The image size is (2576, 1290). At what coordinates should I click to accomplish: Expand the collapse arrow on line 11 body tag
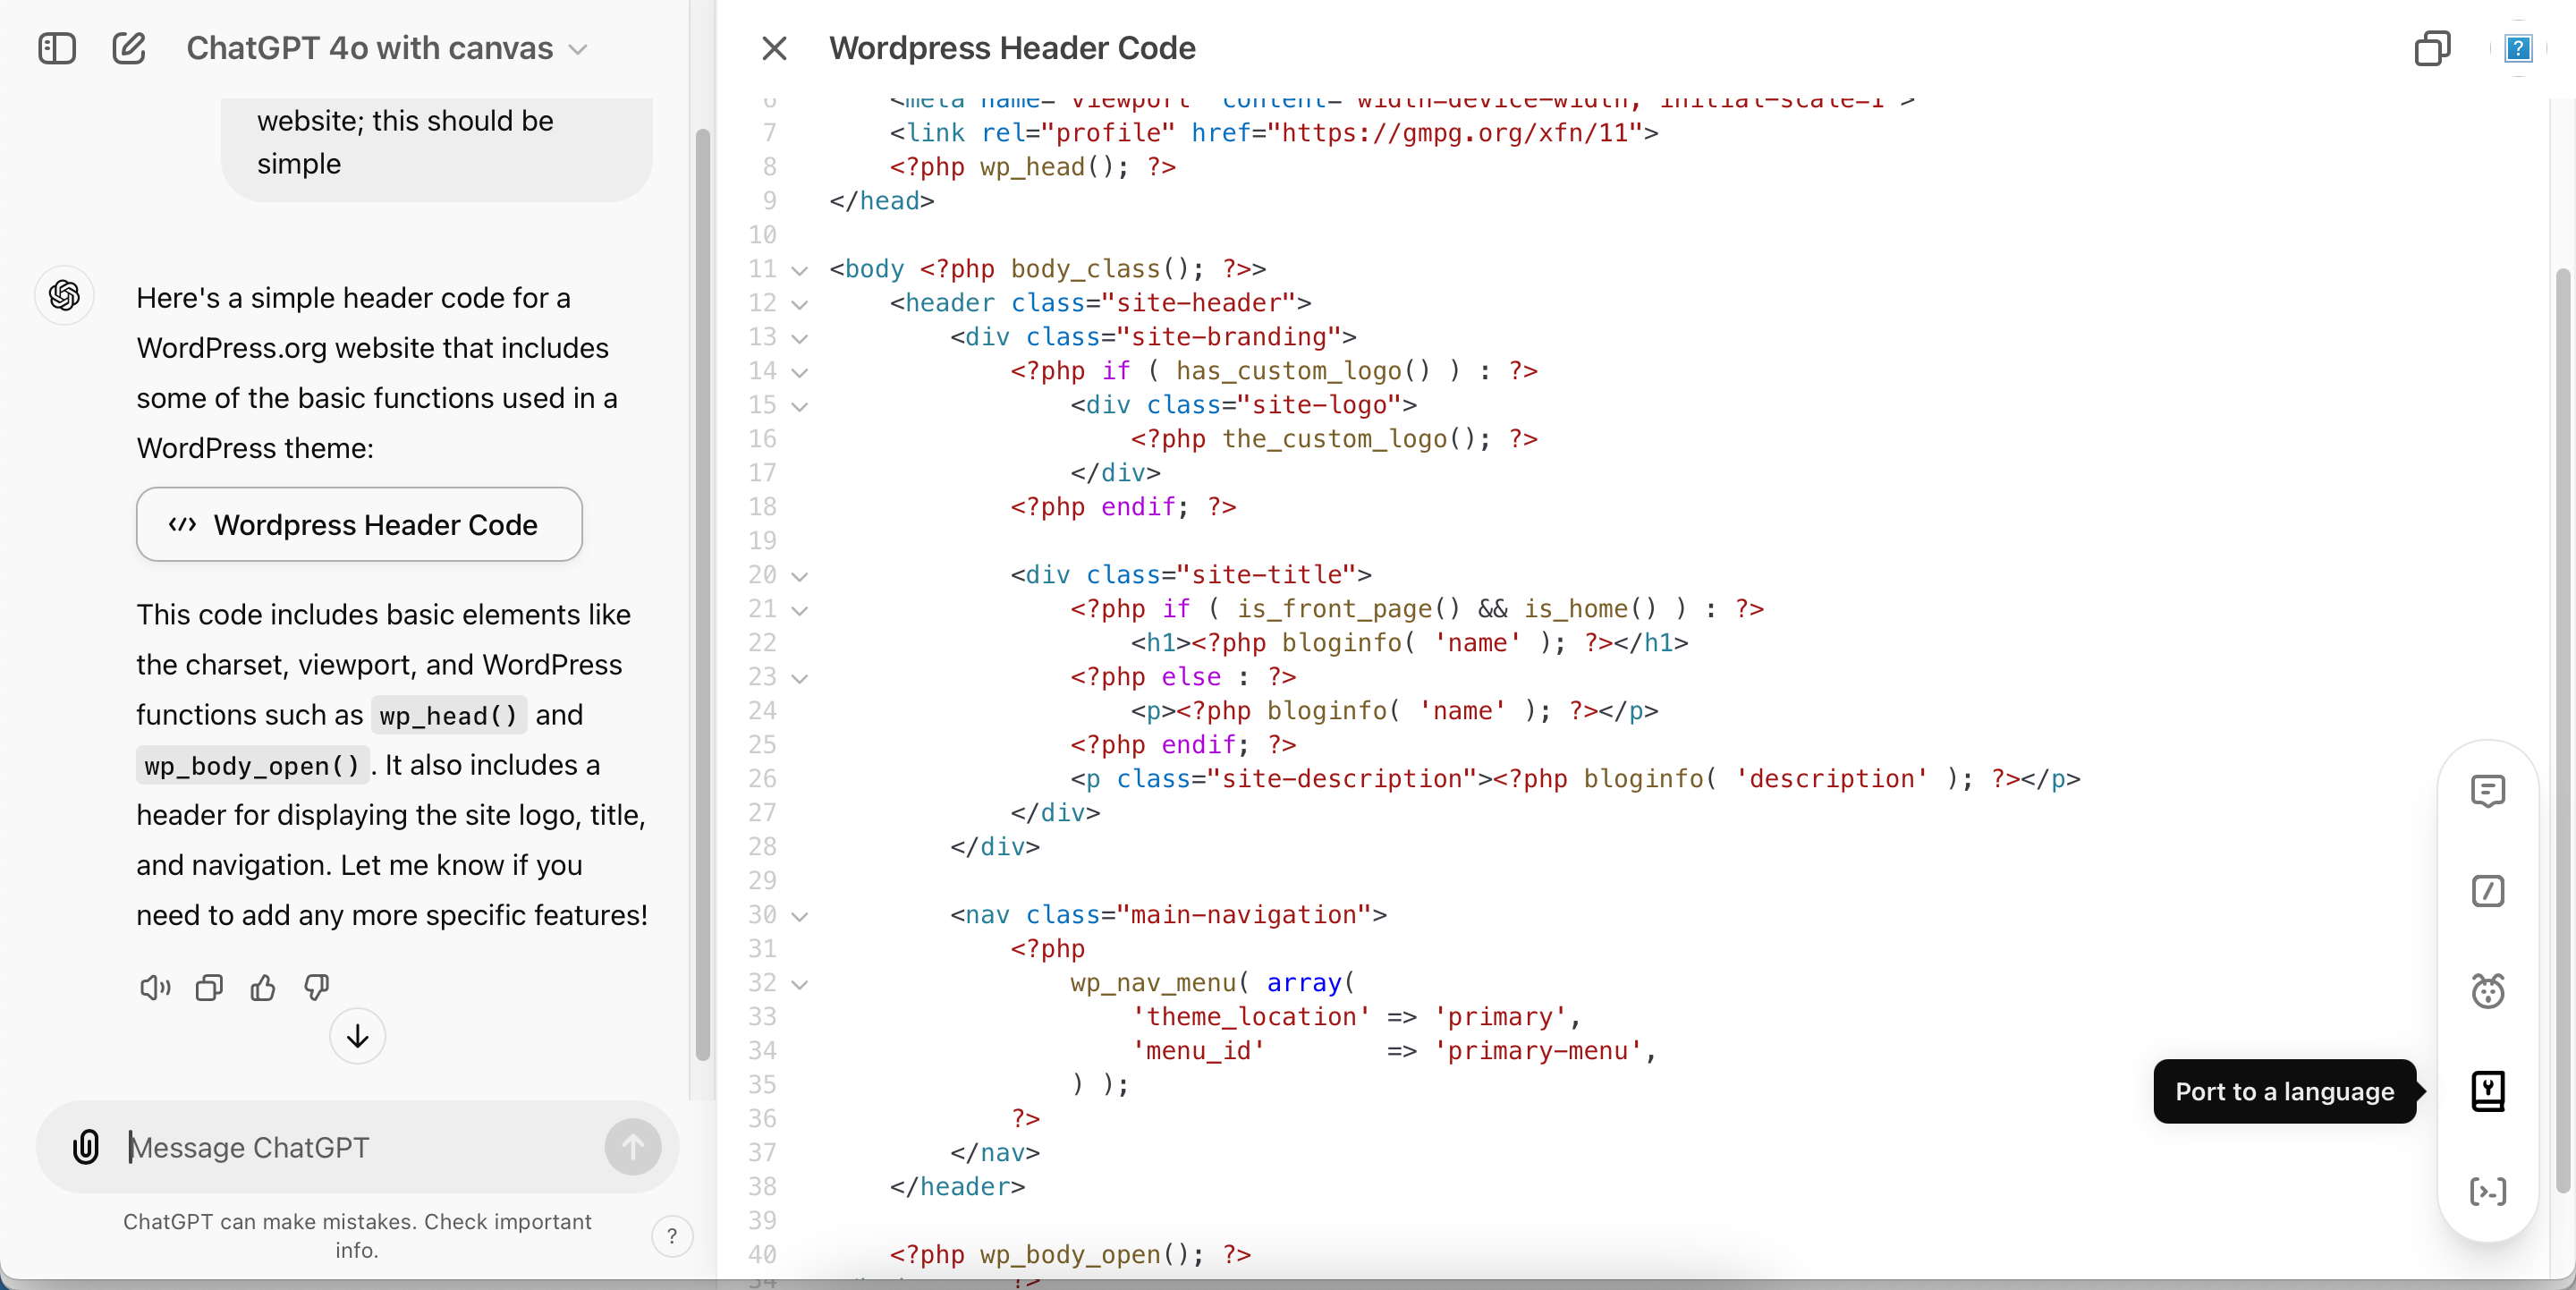pos(800,268)
